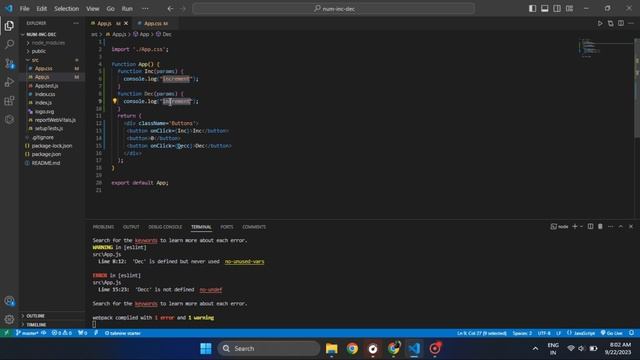
Task: Click the Spaces: 2 indentation setting
Action: [522, 333]
